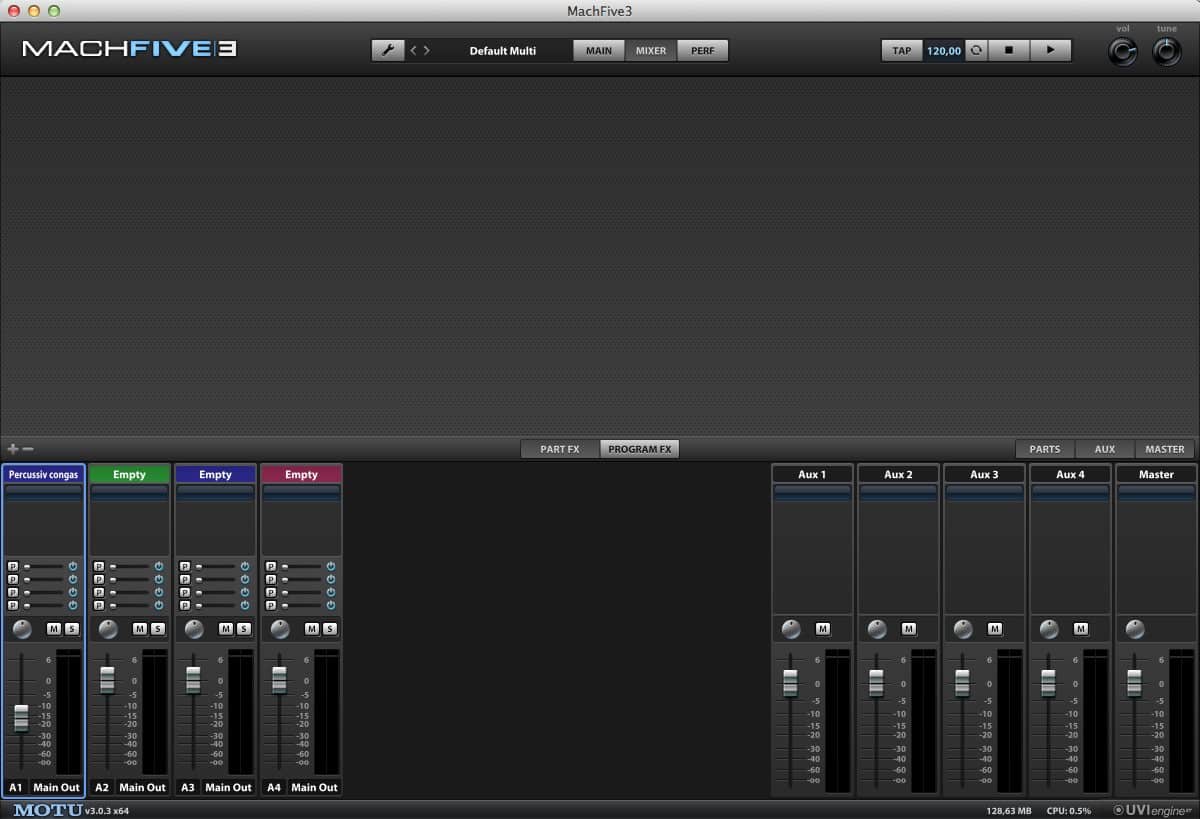Mute the Aux 1 channel
Viewport: 1200px width, 819px height.
pos(823,629)
